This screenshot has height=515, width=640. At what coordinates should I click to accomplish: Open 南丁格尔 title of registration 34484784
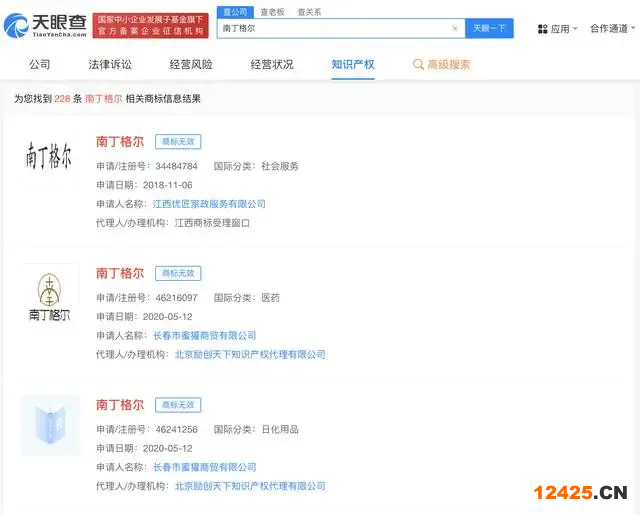click(120, 142)
